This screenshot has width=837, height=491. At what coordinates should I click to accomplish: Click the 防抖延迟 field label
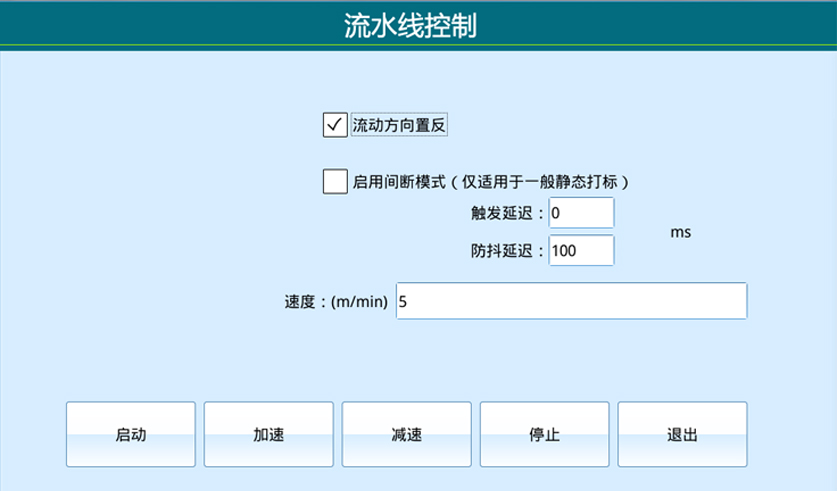point(508,251)
